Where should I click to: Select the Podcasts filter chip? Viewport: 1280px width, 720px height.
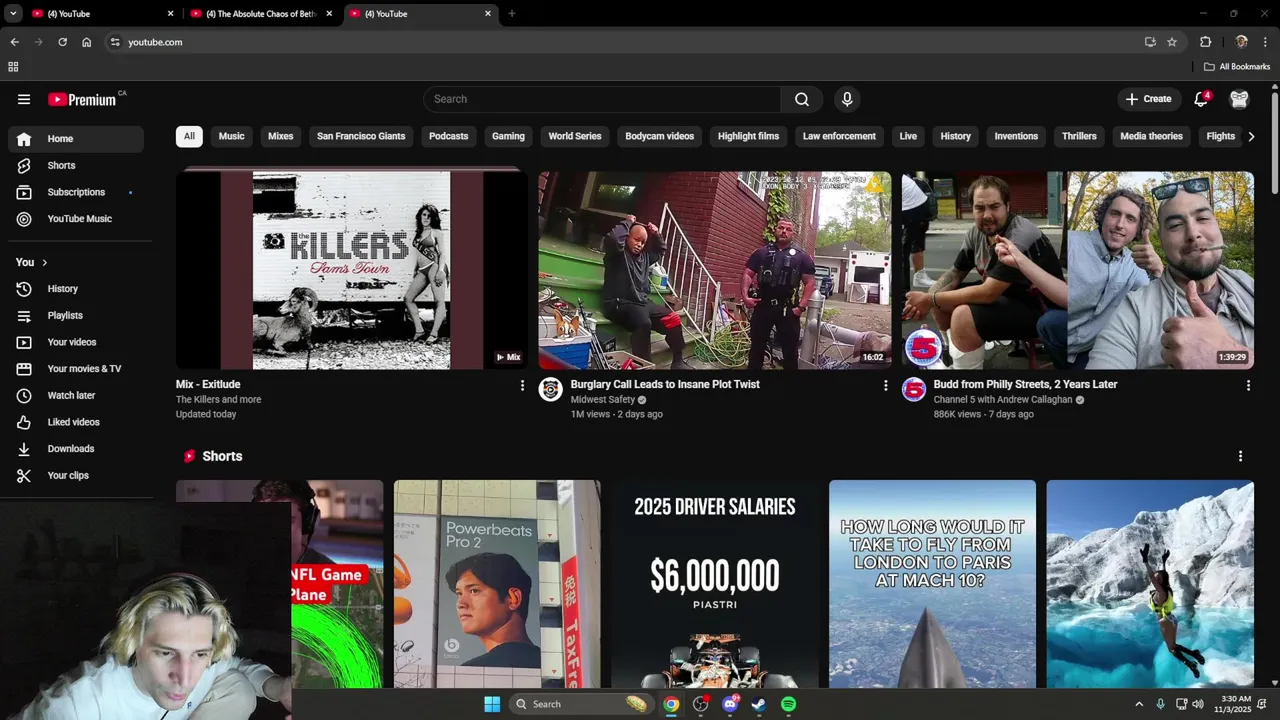448,136
